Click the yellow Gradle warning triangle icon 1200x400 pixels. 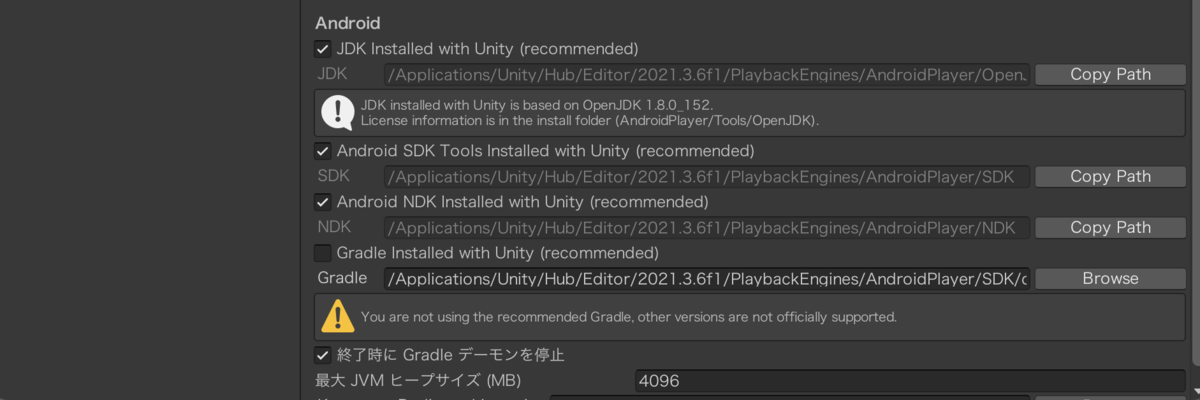(x=338, y=317)
